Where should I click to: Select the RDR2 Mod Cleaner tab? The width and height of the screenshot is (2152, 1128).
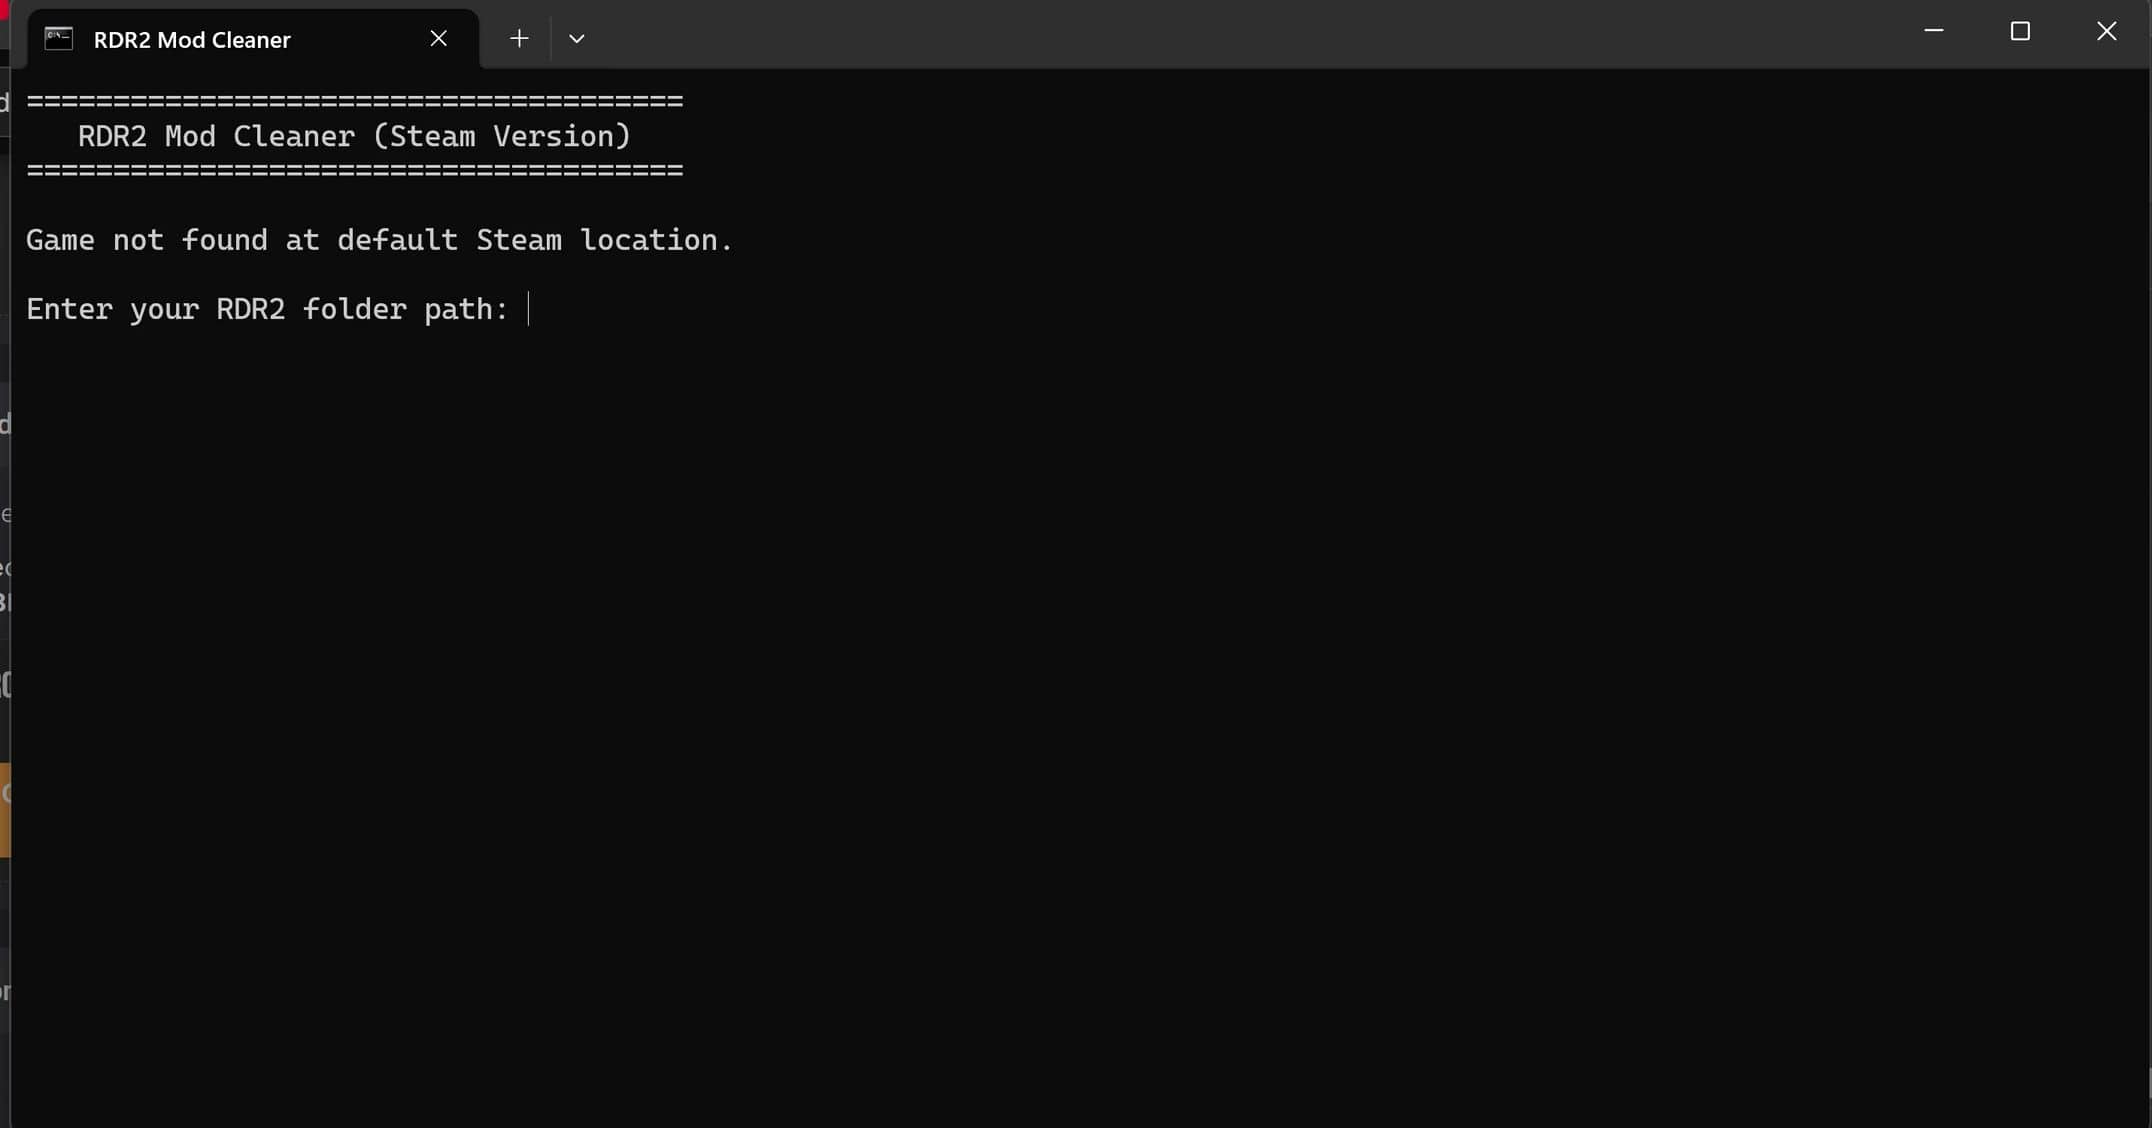(x=192, y=40)
